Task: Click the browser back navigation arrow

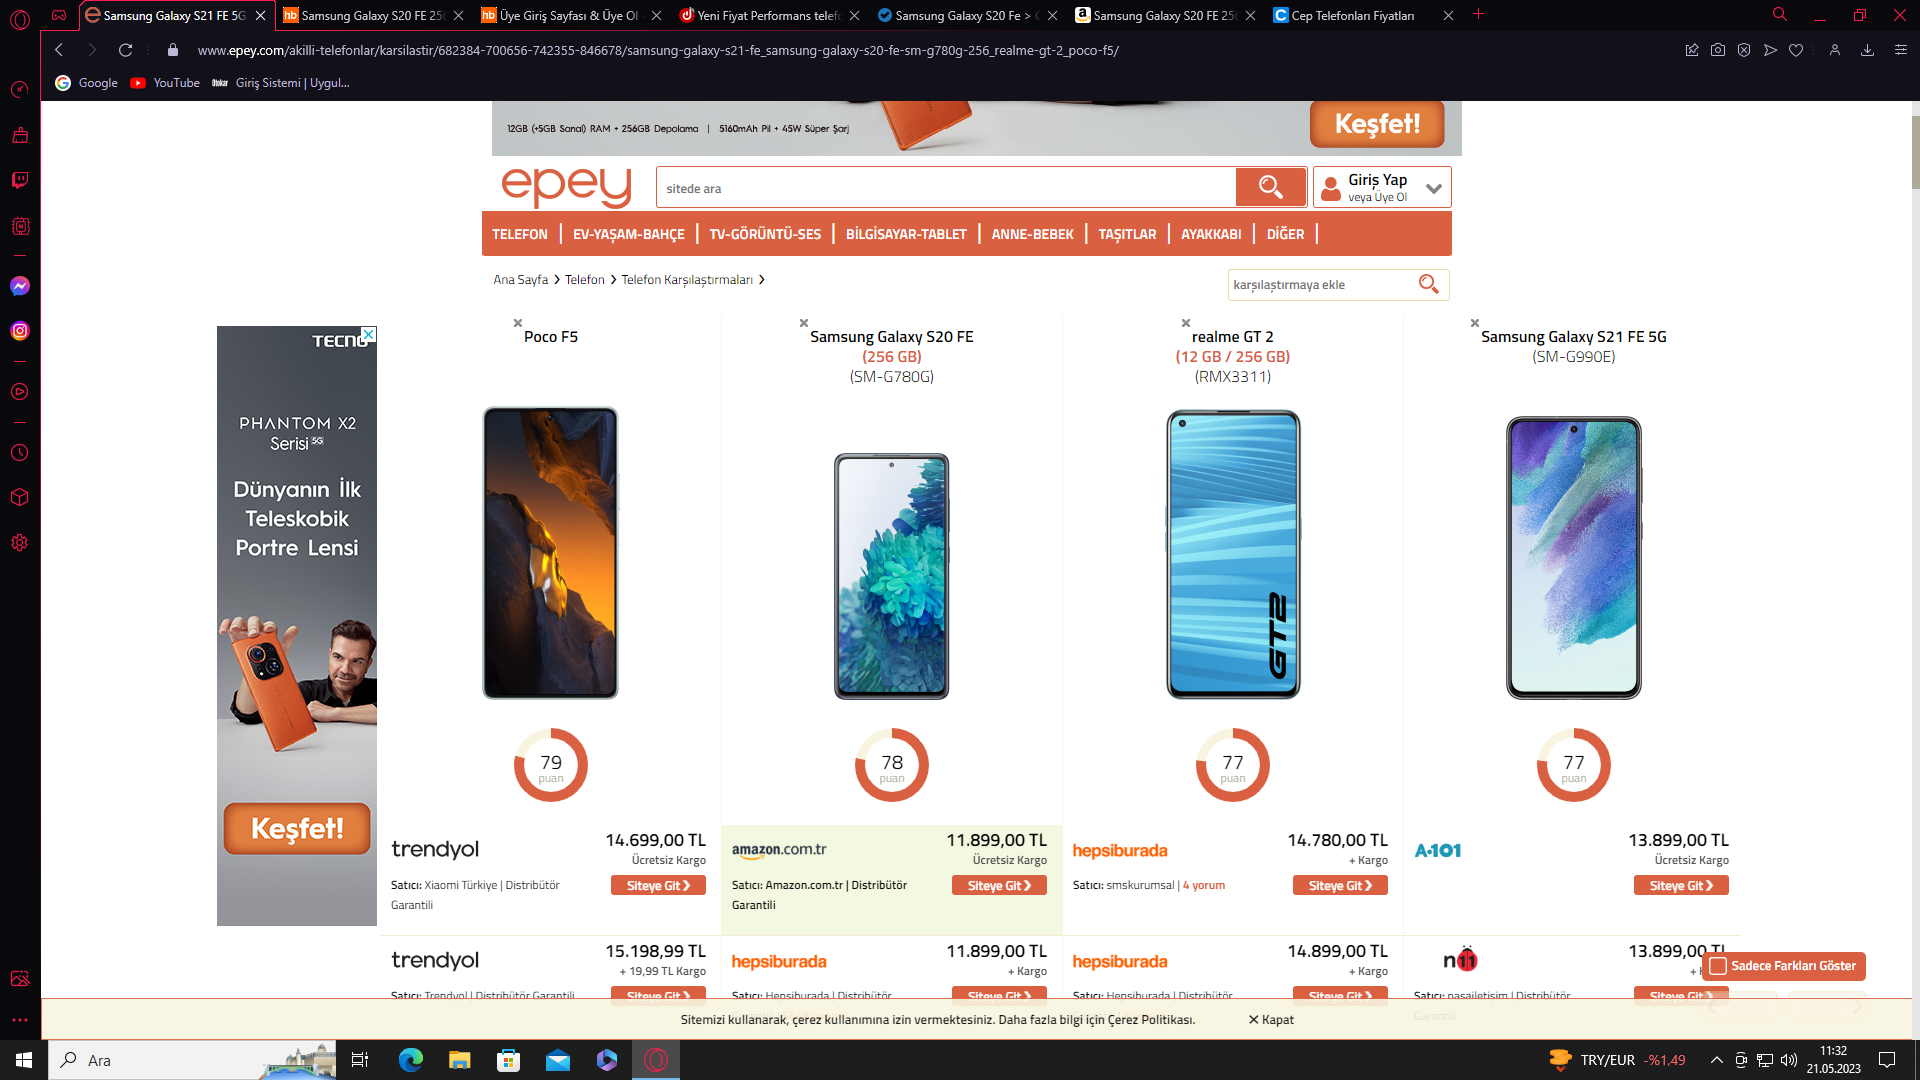Action: point(58,50)
